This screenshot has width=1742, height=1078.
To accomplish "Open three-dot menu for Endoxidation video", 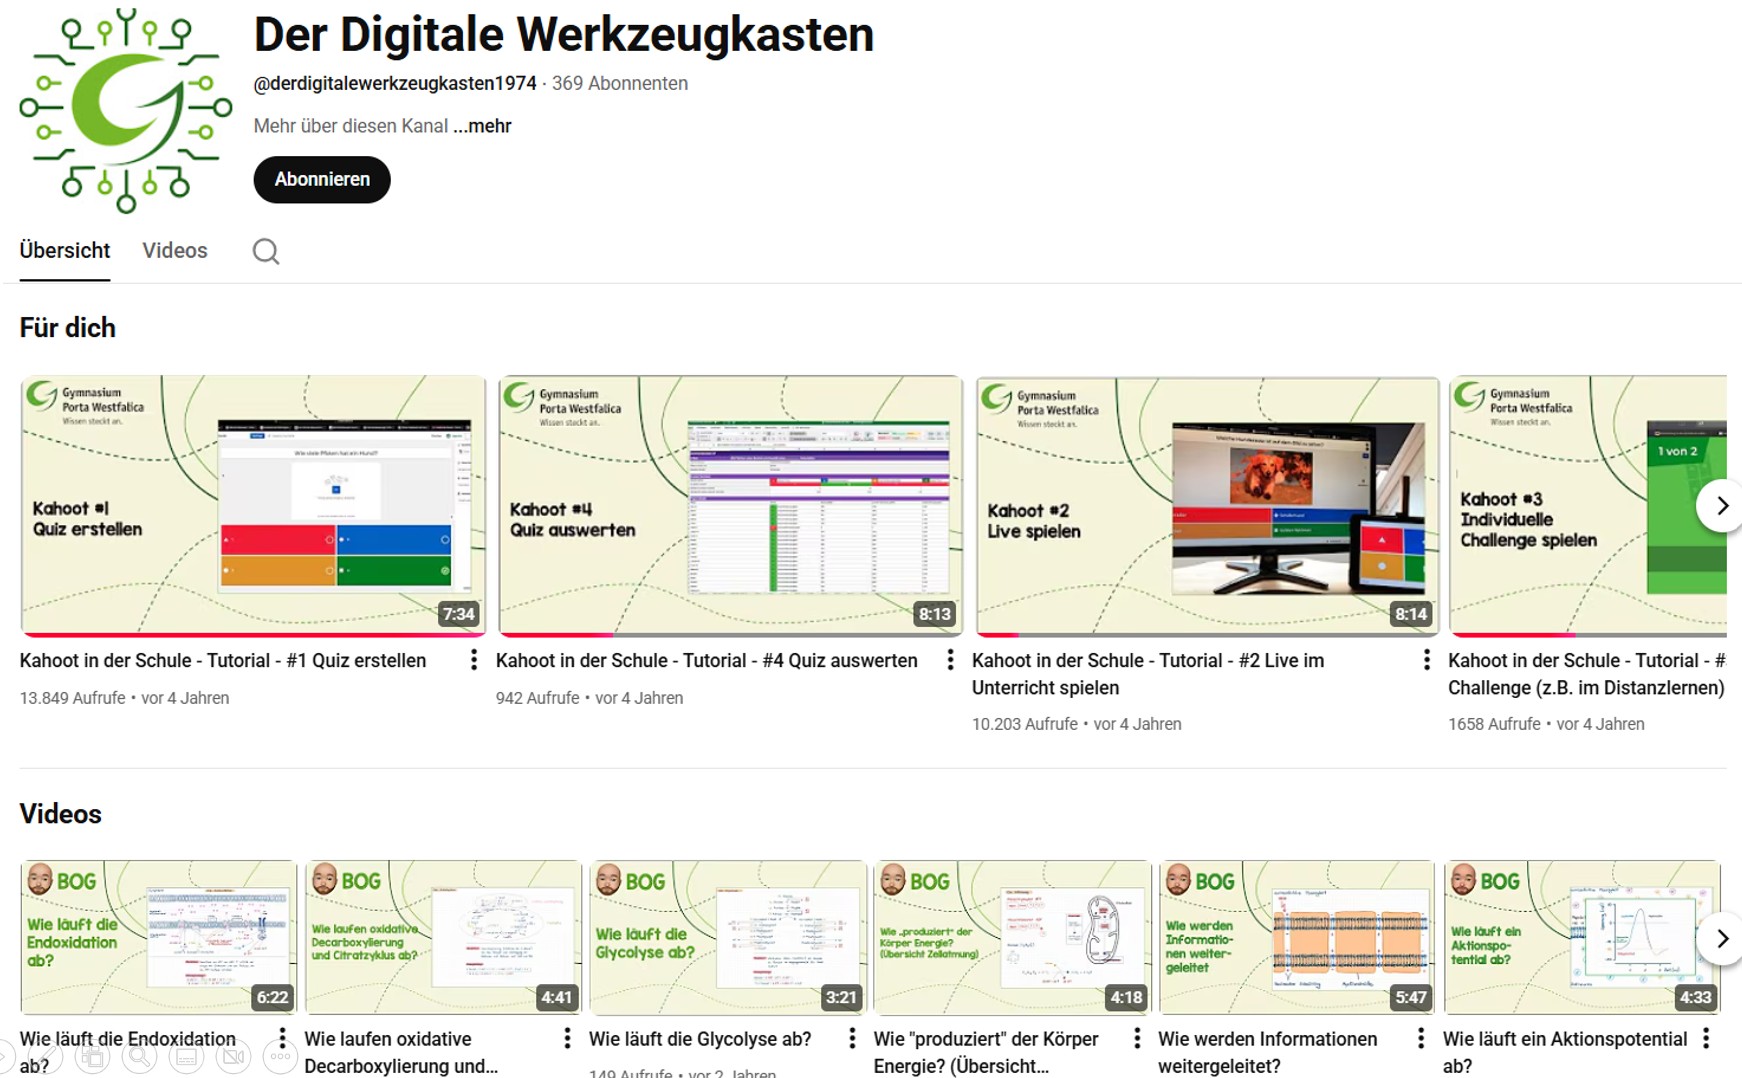I will (x=282, y=1038).
